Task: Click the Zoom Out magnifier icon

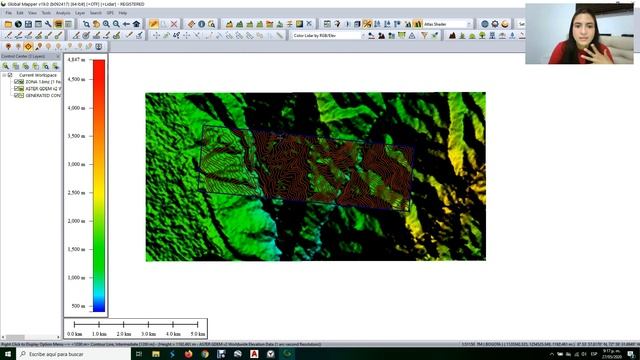Action: [116, 24]
